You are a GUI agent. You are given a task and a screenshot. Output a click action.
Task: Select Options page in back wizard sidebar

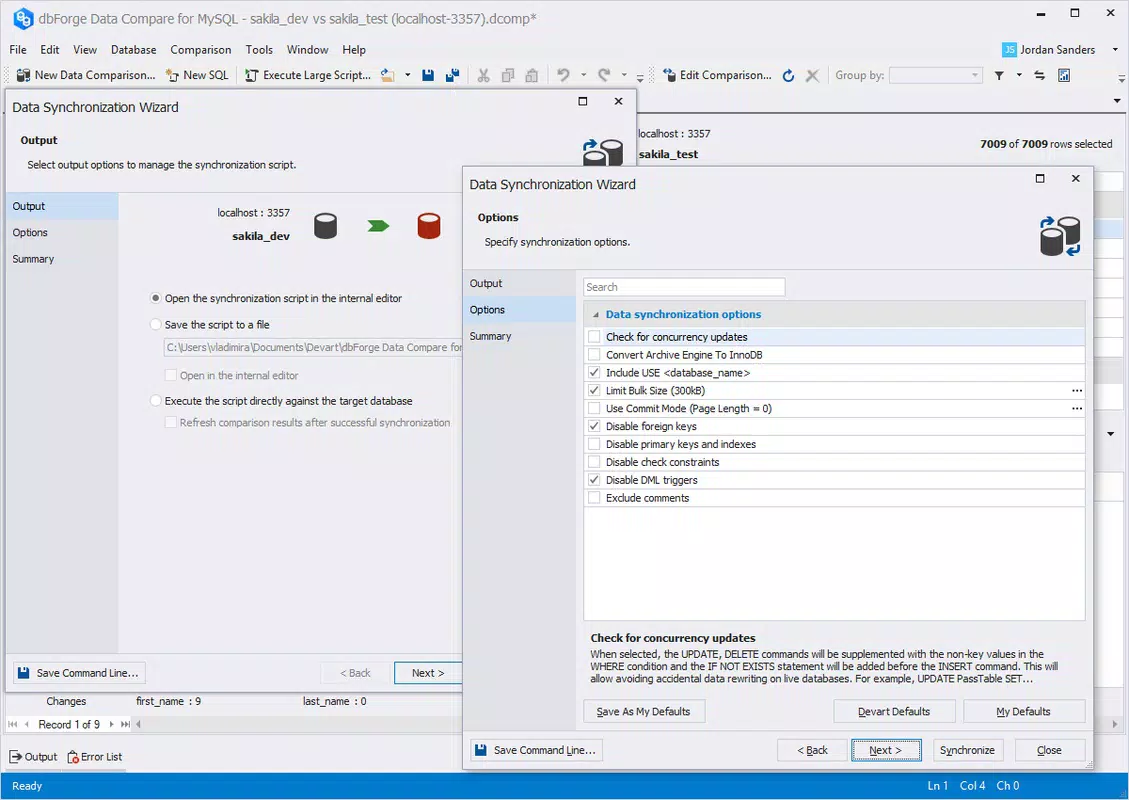tap(62, 233)
